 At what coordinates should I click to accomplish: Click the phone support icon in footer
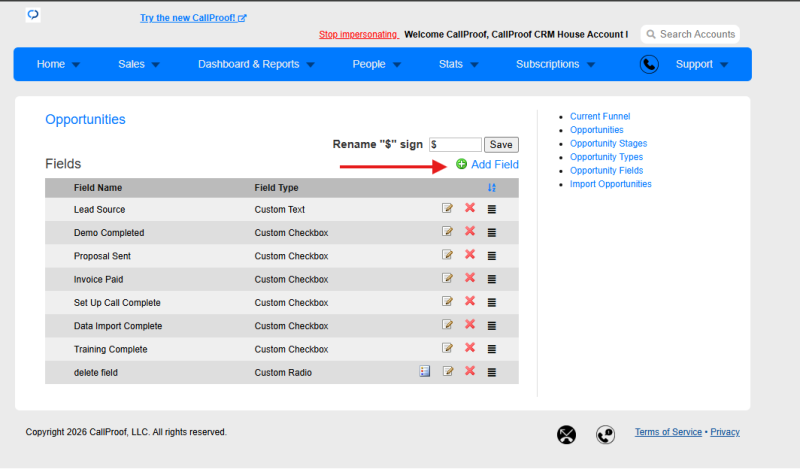point(606,435)
